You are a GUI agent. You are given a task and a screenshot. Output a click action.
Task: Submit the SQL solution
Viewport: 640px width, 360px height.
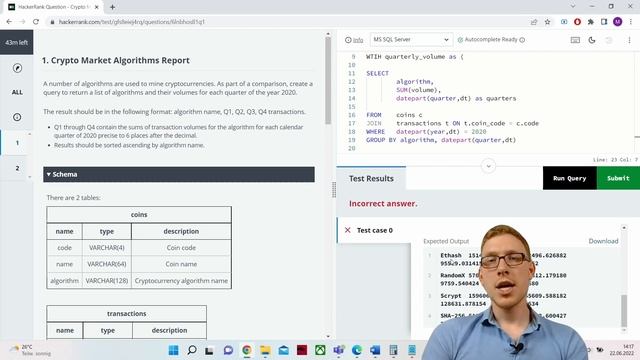[618, 178]
